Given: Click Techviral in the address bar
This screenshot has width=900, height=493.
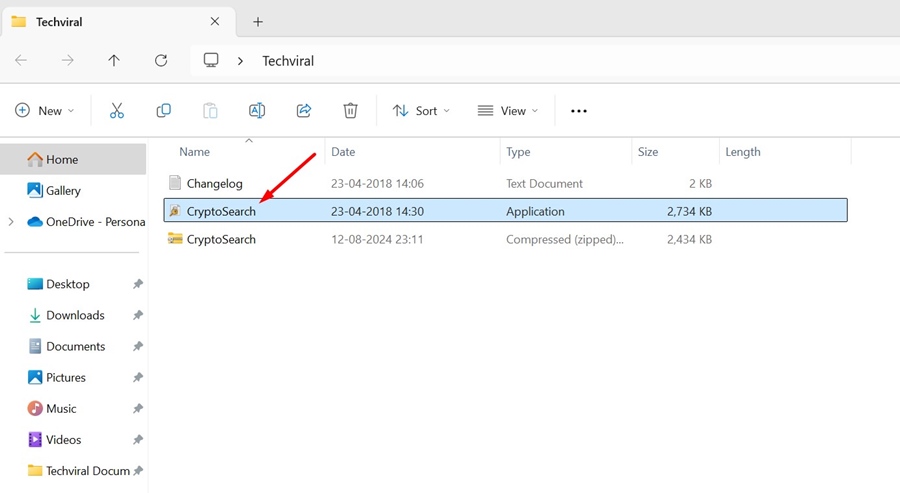Looking at the screenshot, I should coord(288,61).
